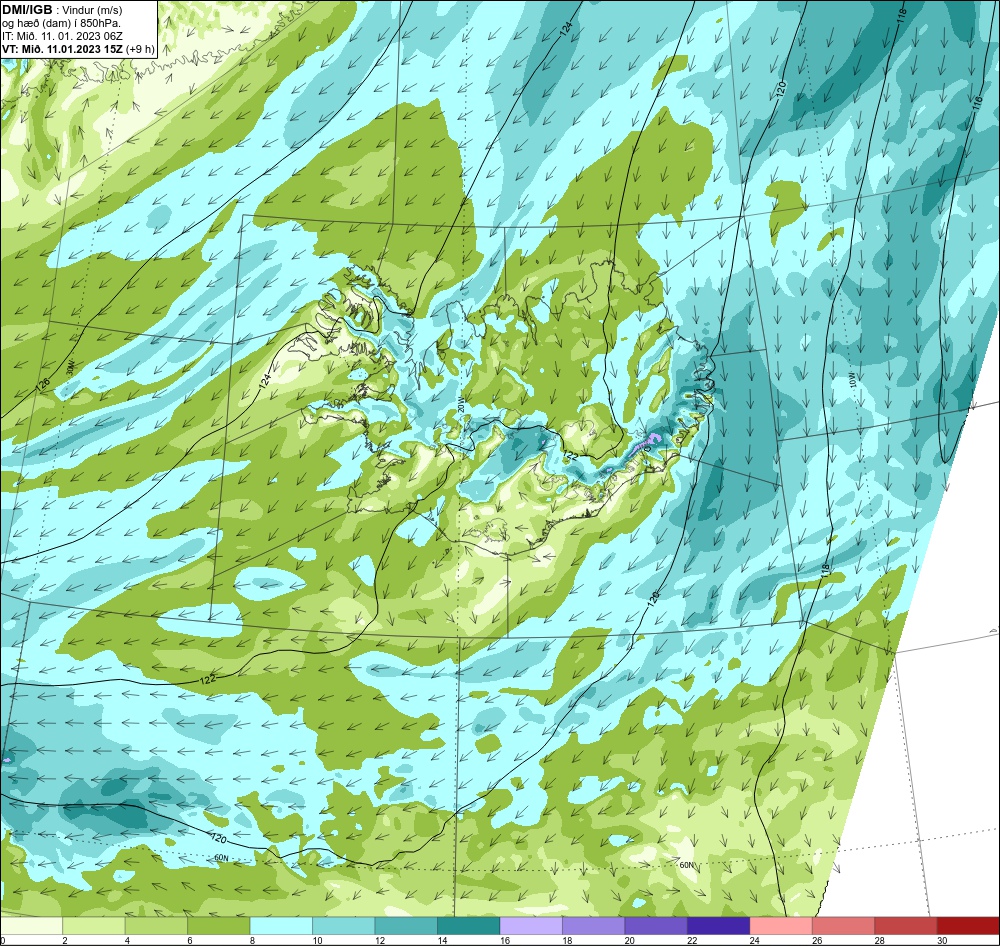Viewport: 1000px width, 946px height.
Task: Click the '20W' longitude label over Iceland
Action: pos(461,406)
